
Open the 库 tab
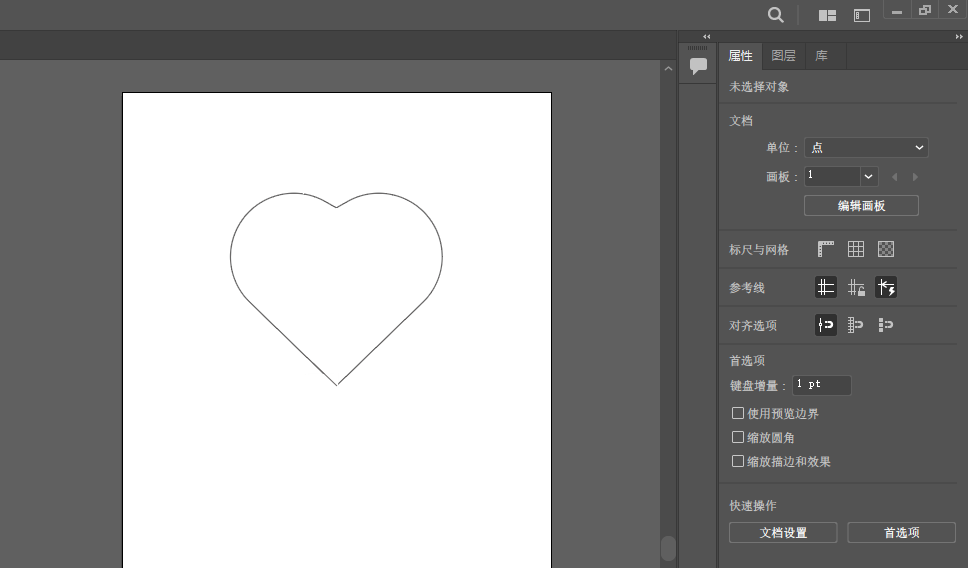pyautogui.click(x=821, y=56)
